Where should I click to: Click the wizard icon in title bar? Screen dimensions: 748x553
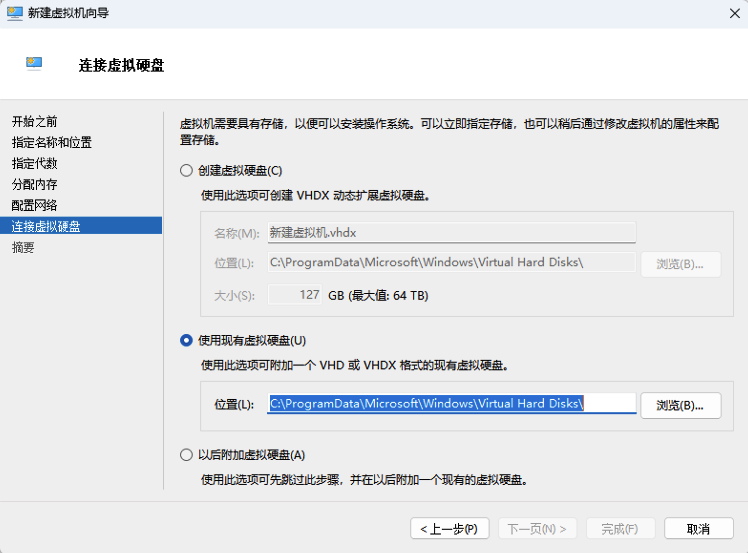[x=16, y=13]
